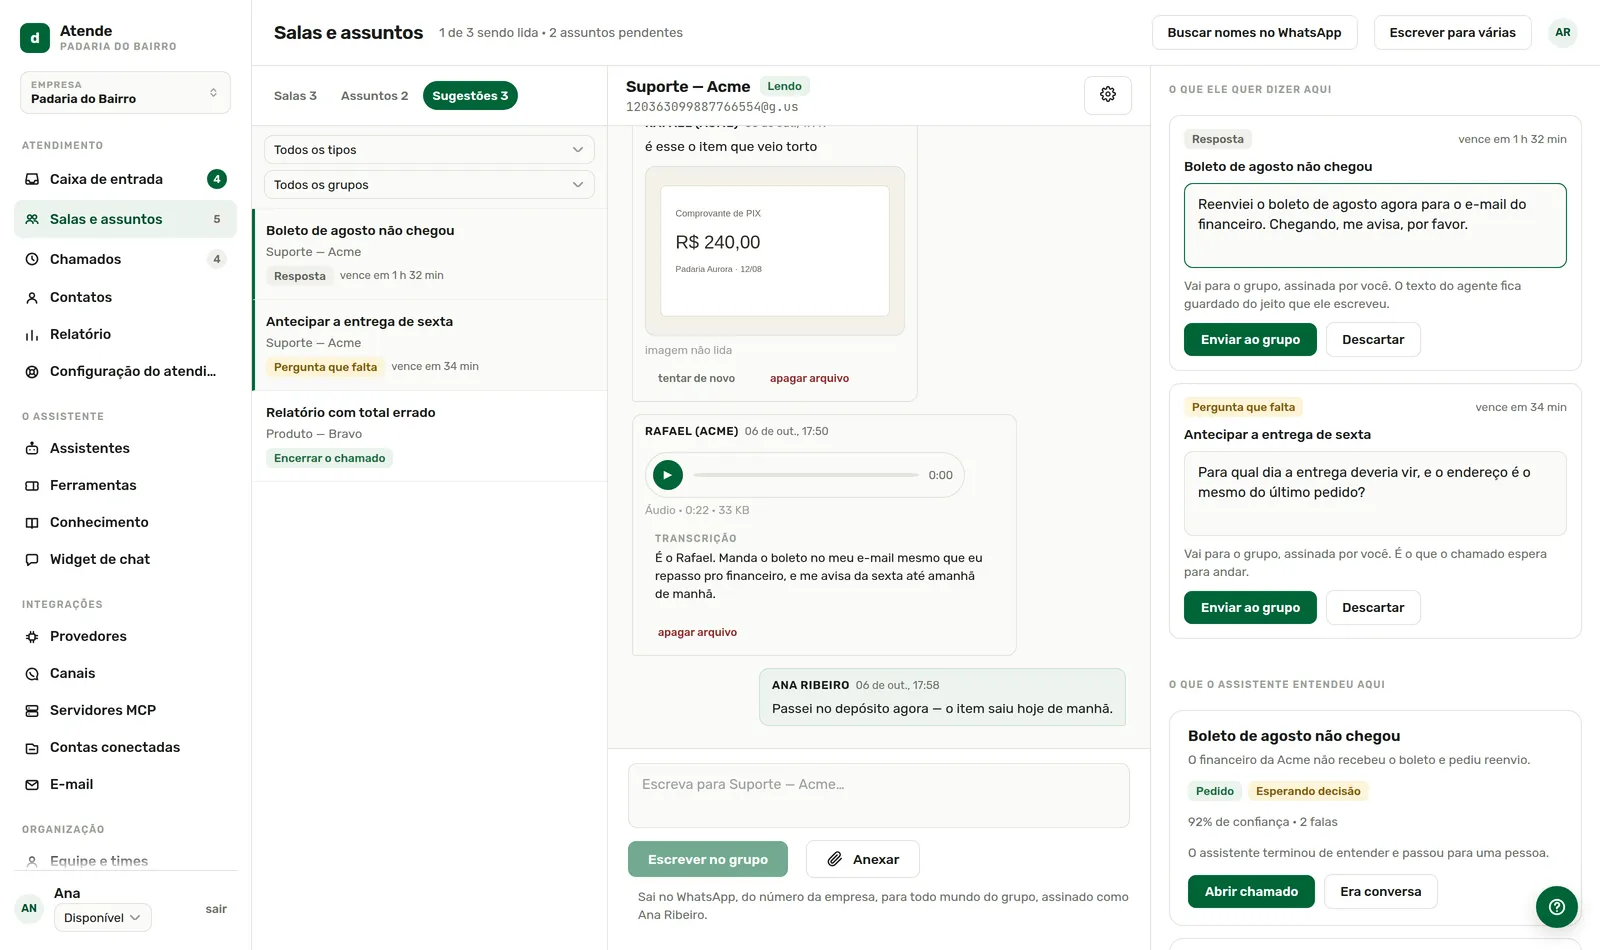Open Salas e assuntos in sidebar

(x=125, y=219)
